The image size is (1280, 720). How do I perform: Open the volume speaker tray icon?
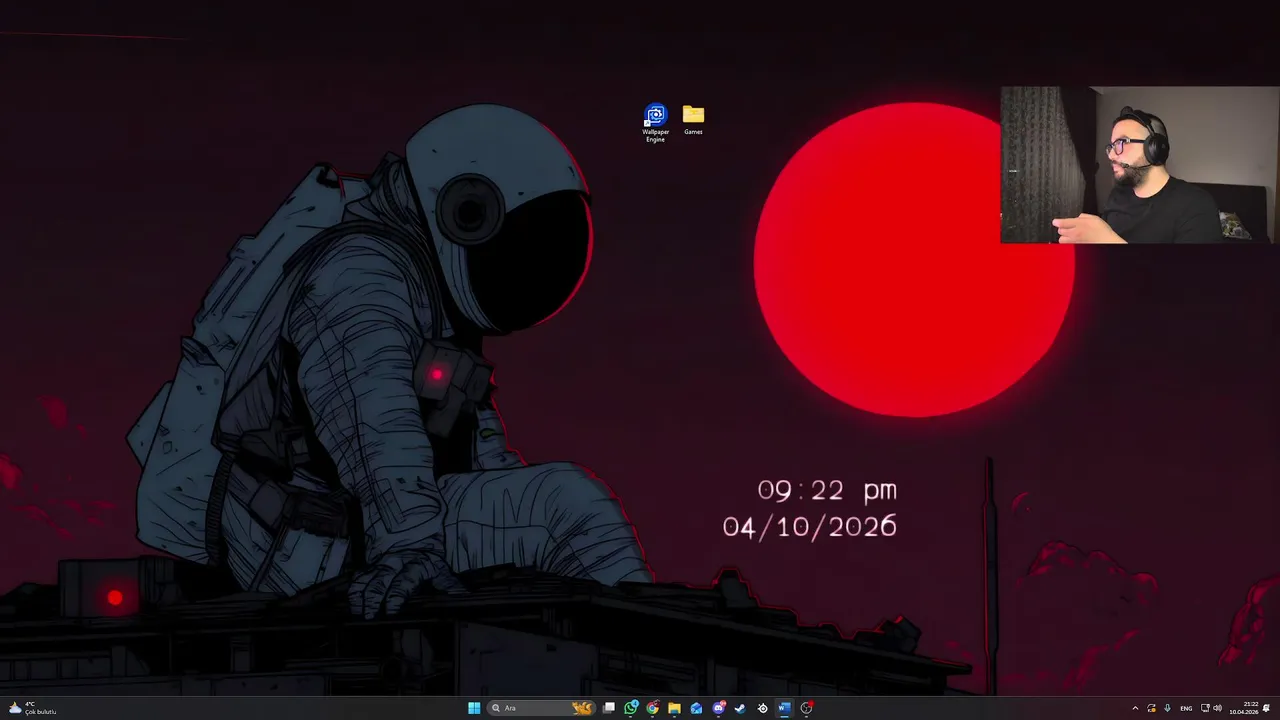[x=1217, y=708]
